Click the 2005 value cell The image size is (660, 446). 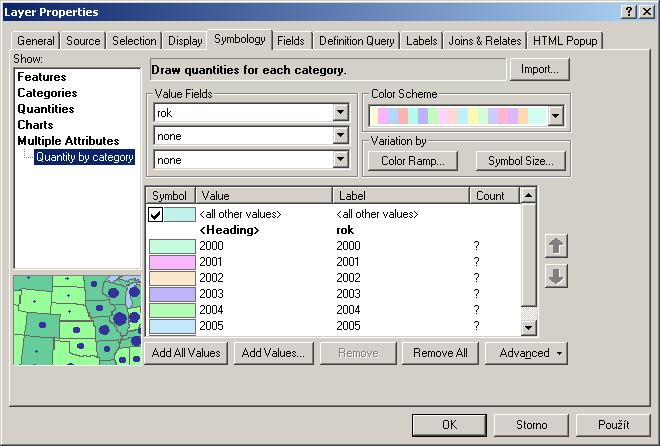point(211,326)
